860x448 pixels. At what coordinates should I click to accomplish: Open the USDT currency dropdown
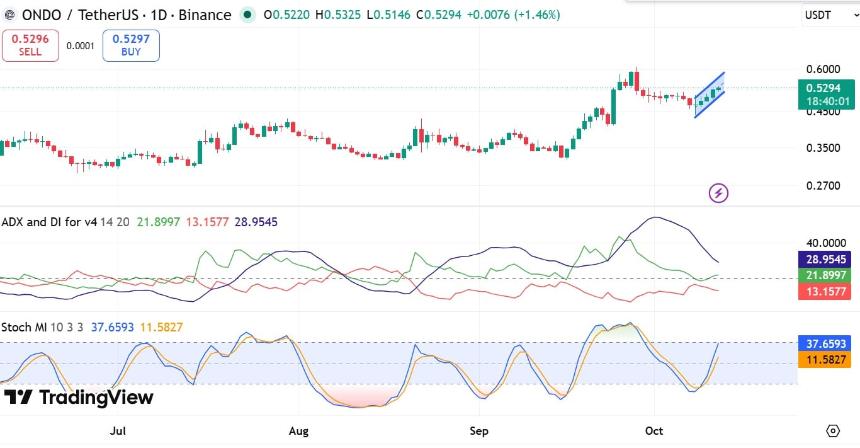click(829, 15)
